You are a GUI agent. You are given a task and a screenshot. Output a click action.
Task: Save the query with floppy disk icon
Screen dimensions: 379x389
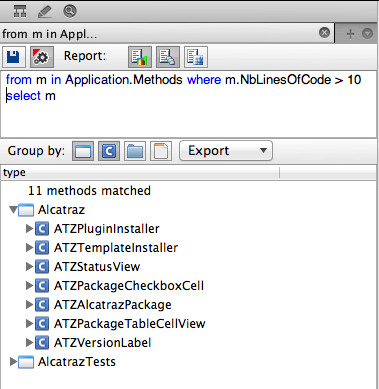point(13,57)
